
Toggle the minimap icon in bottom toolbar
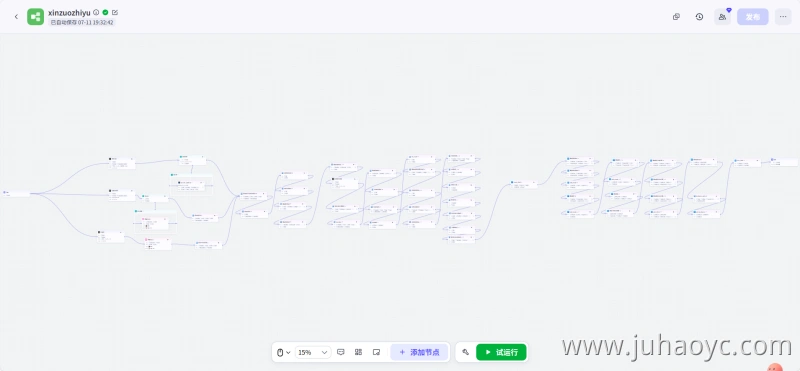click(377, 352)
